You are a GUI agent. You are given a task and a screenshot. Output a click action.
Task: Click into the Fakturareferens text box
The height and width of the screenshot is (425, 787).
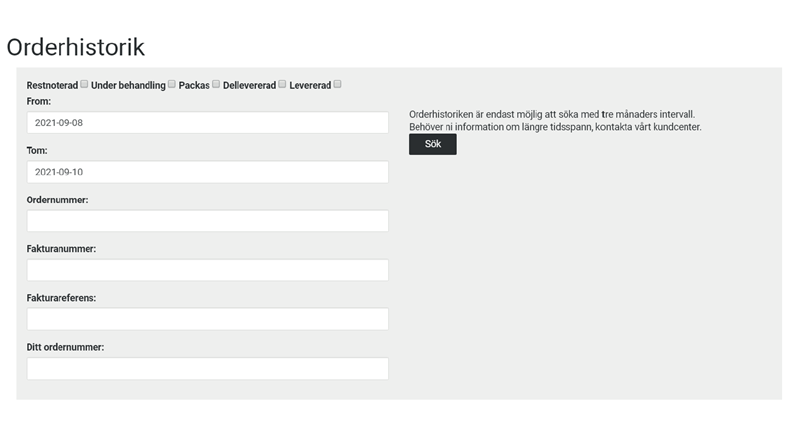[x=207, y=319]
